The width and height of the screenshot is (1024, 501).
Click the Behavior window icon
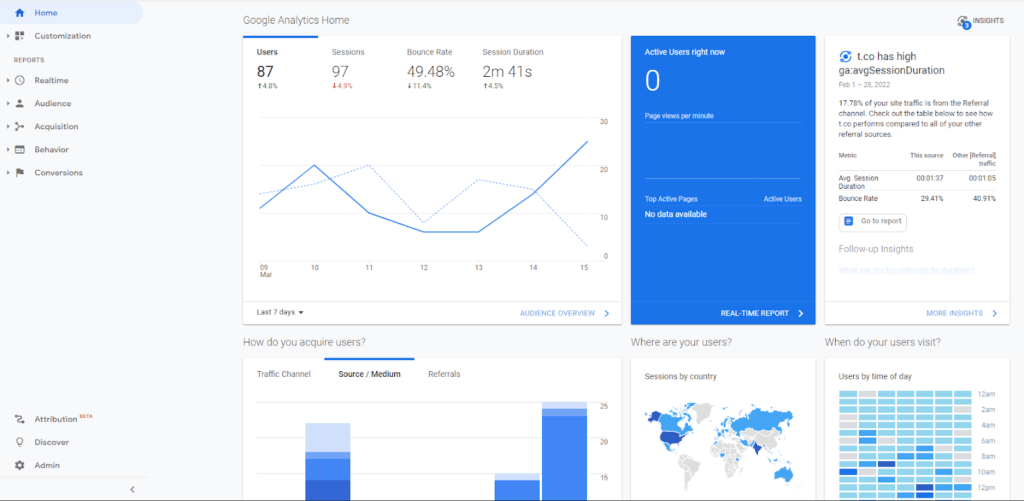tap(20, 150)
